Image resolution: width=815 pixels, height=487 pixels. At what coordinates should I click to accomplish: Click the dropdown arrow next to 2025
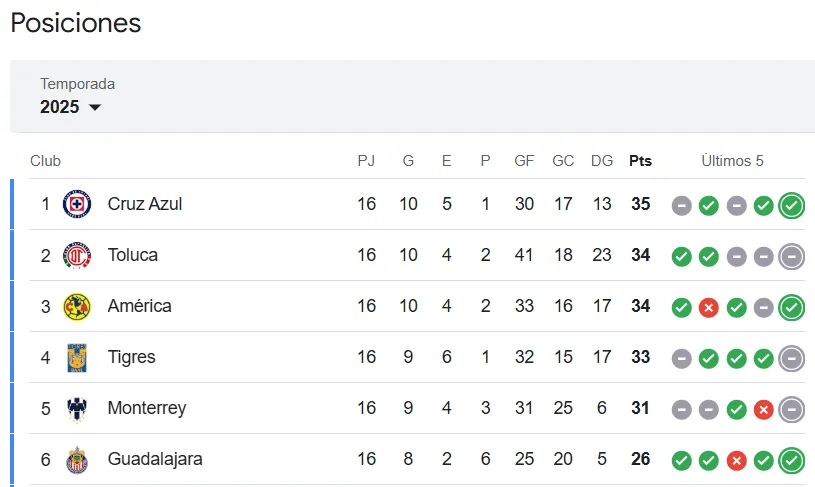pos(95,108)
